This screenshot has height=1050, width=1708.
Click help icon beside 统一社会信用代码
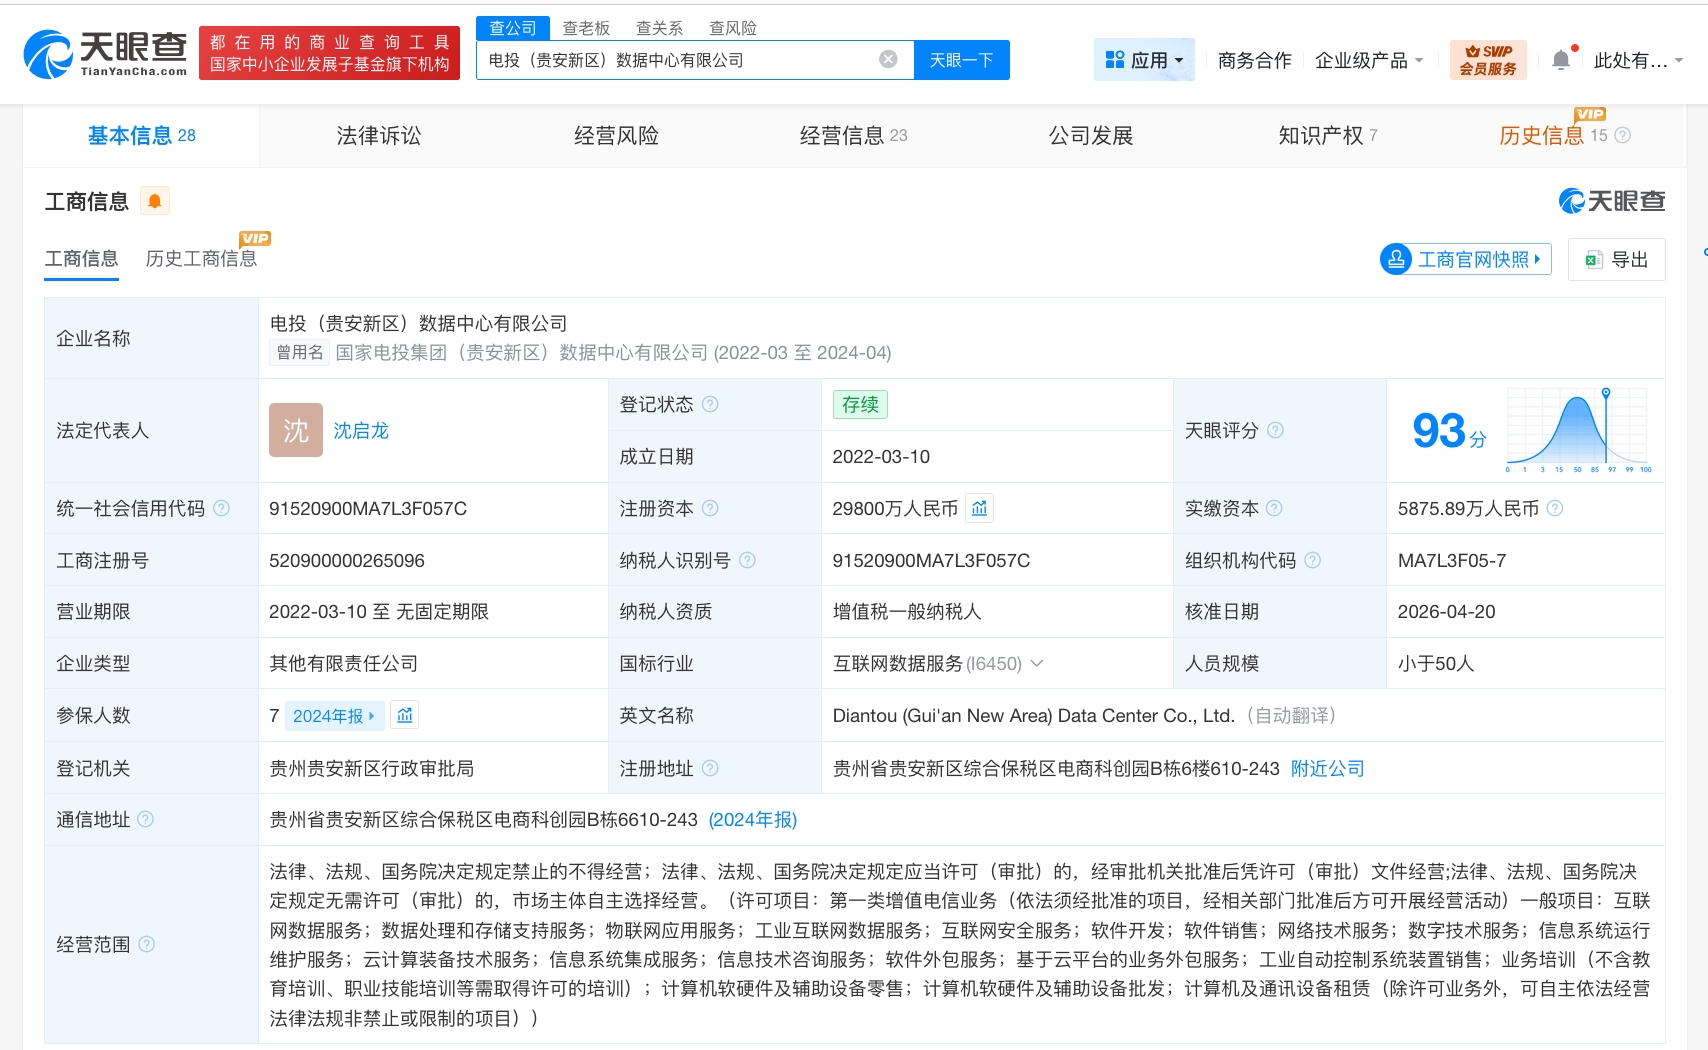tap(222, 509)
